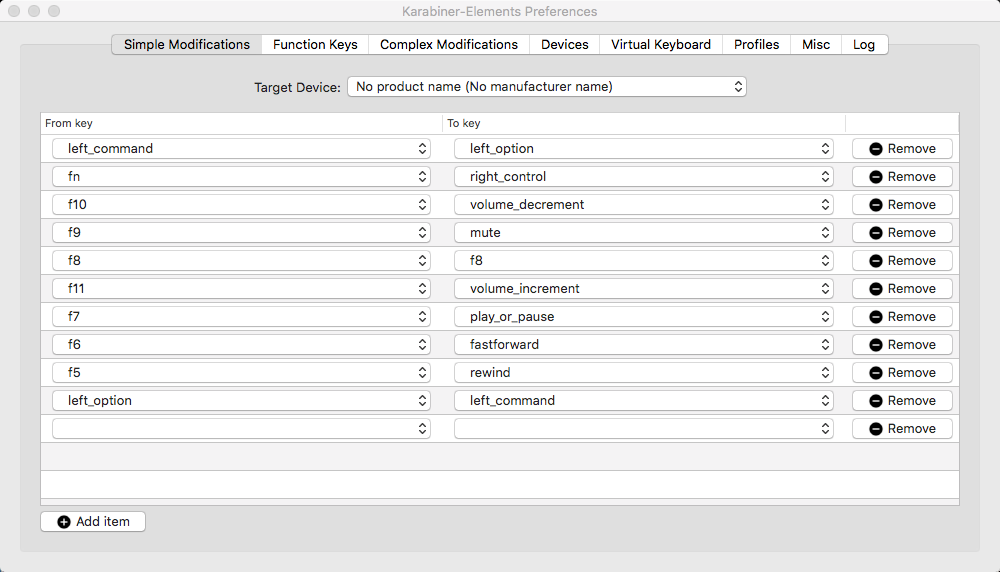
Task: Go to the Virtual Keyboard tab
Action: click(661, 45)
